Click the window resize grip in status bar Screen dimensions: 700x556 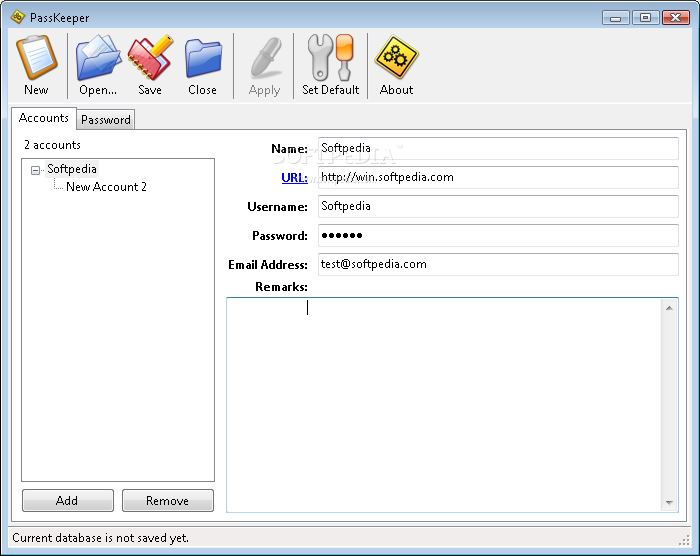point(684,541)
